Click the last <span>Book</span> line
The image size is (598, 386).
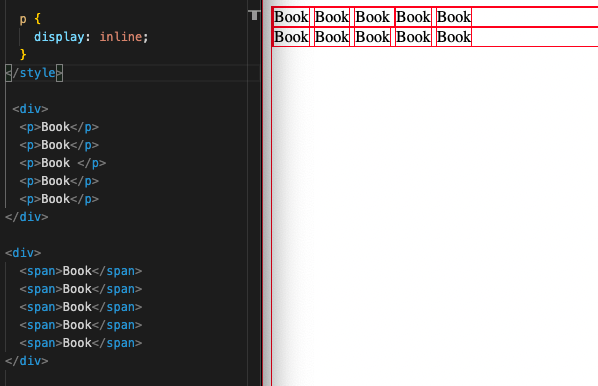(81, 343)
